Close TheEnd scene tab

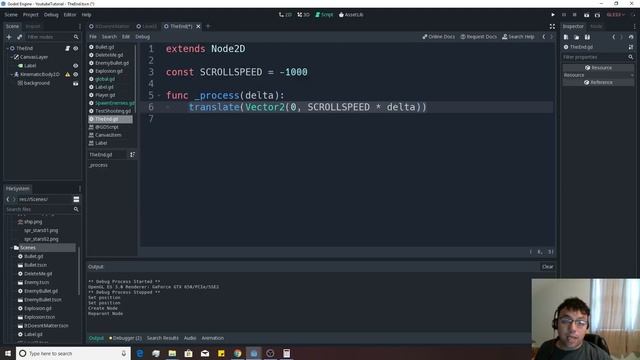pyautogui.click(x=198, y=26)
